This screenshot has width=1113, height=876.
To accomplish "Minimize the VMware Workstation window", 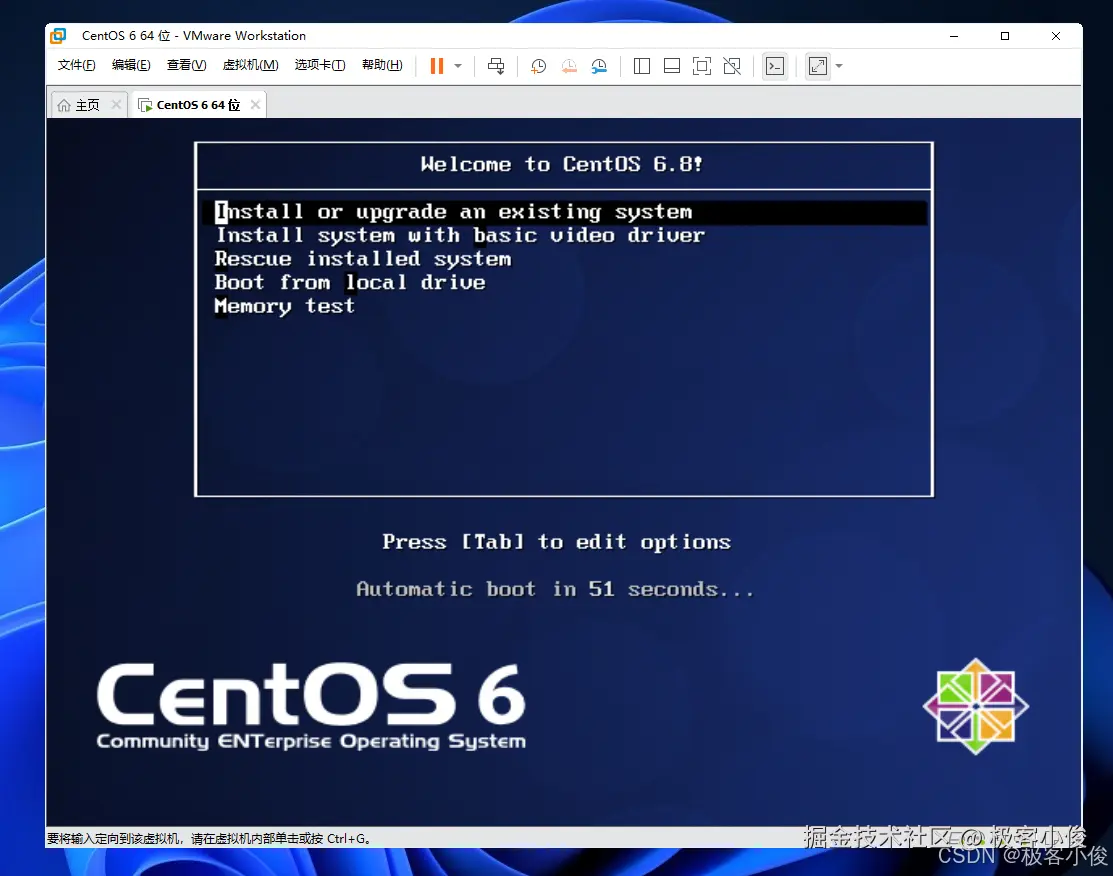I will point(954,35).
